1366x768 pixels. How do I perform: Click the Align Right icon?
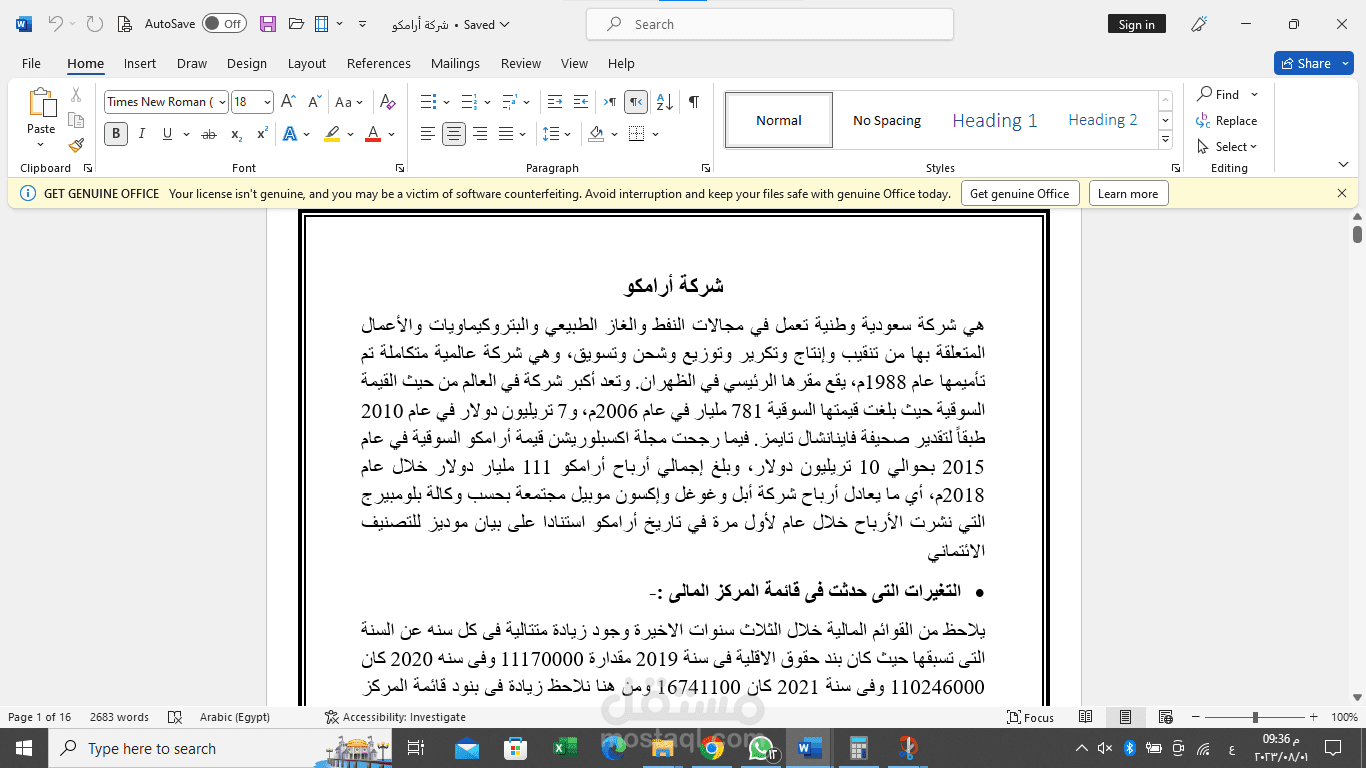coord(480,134)
